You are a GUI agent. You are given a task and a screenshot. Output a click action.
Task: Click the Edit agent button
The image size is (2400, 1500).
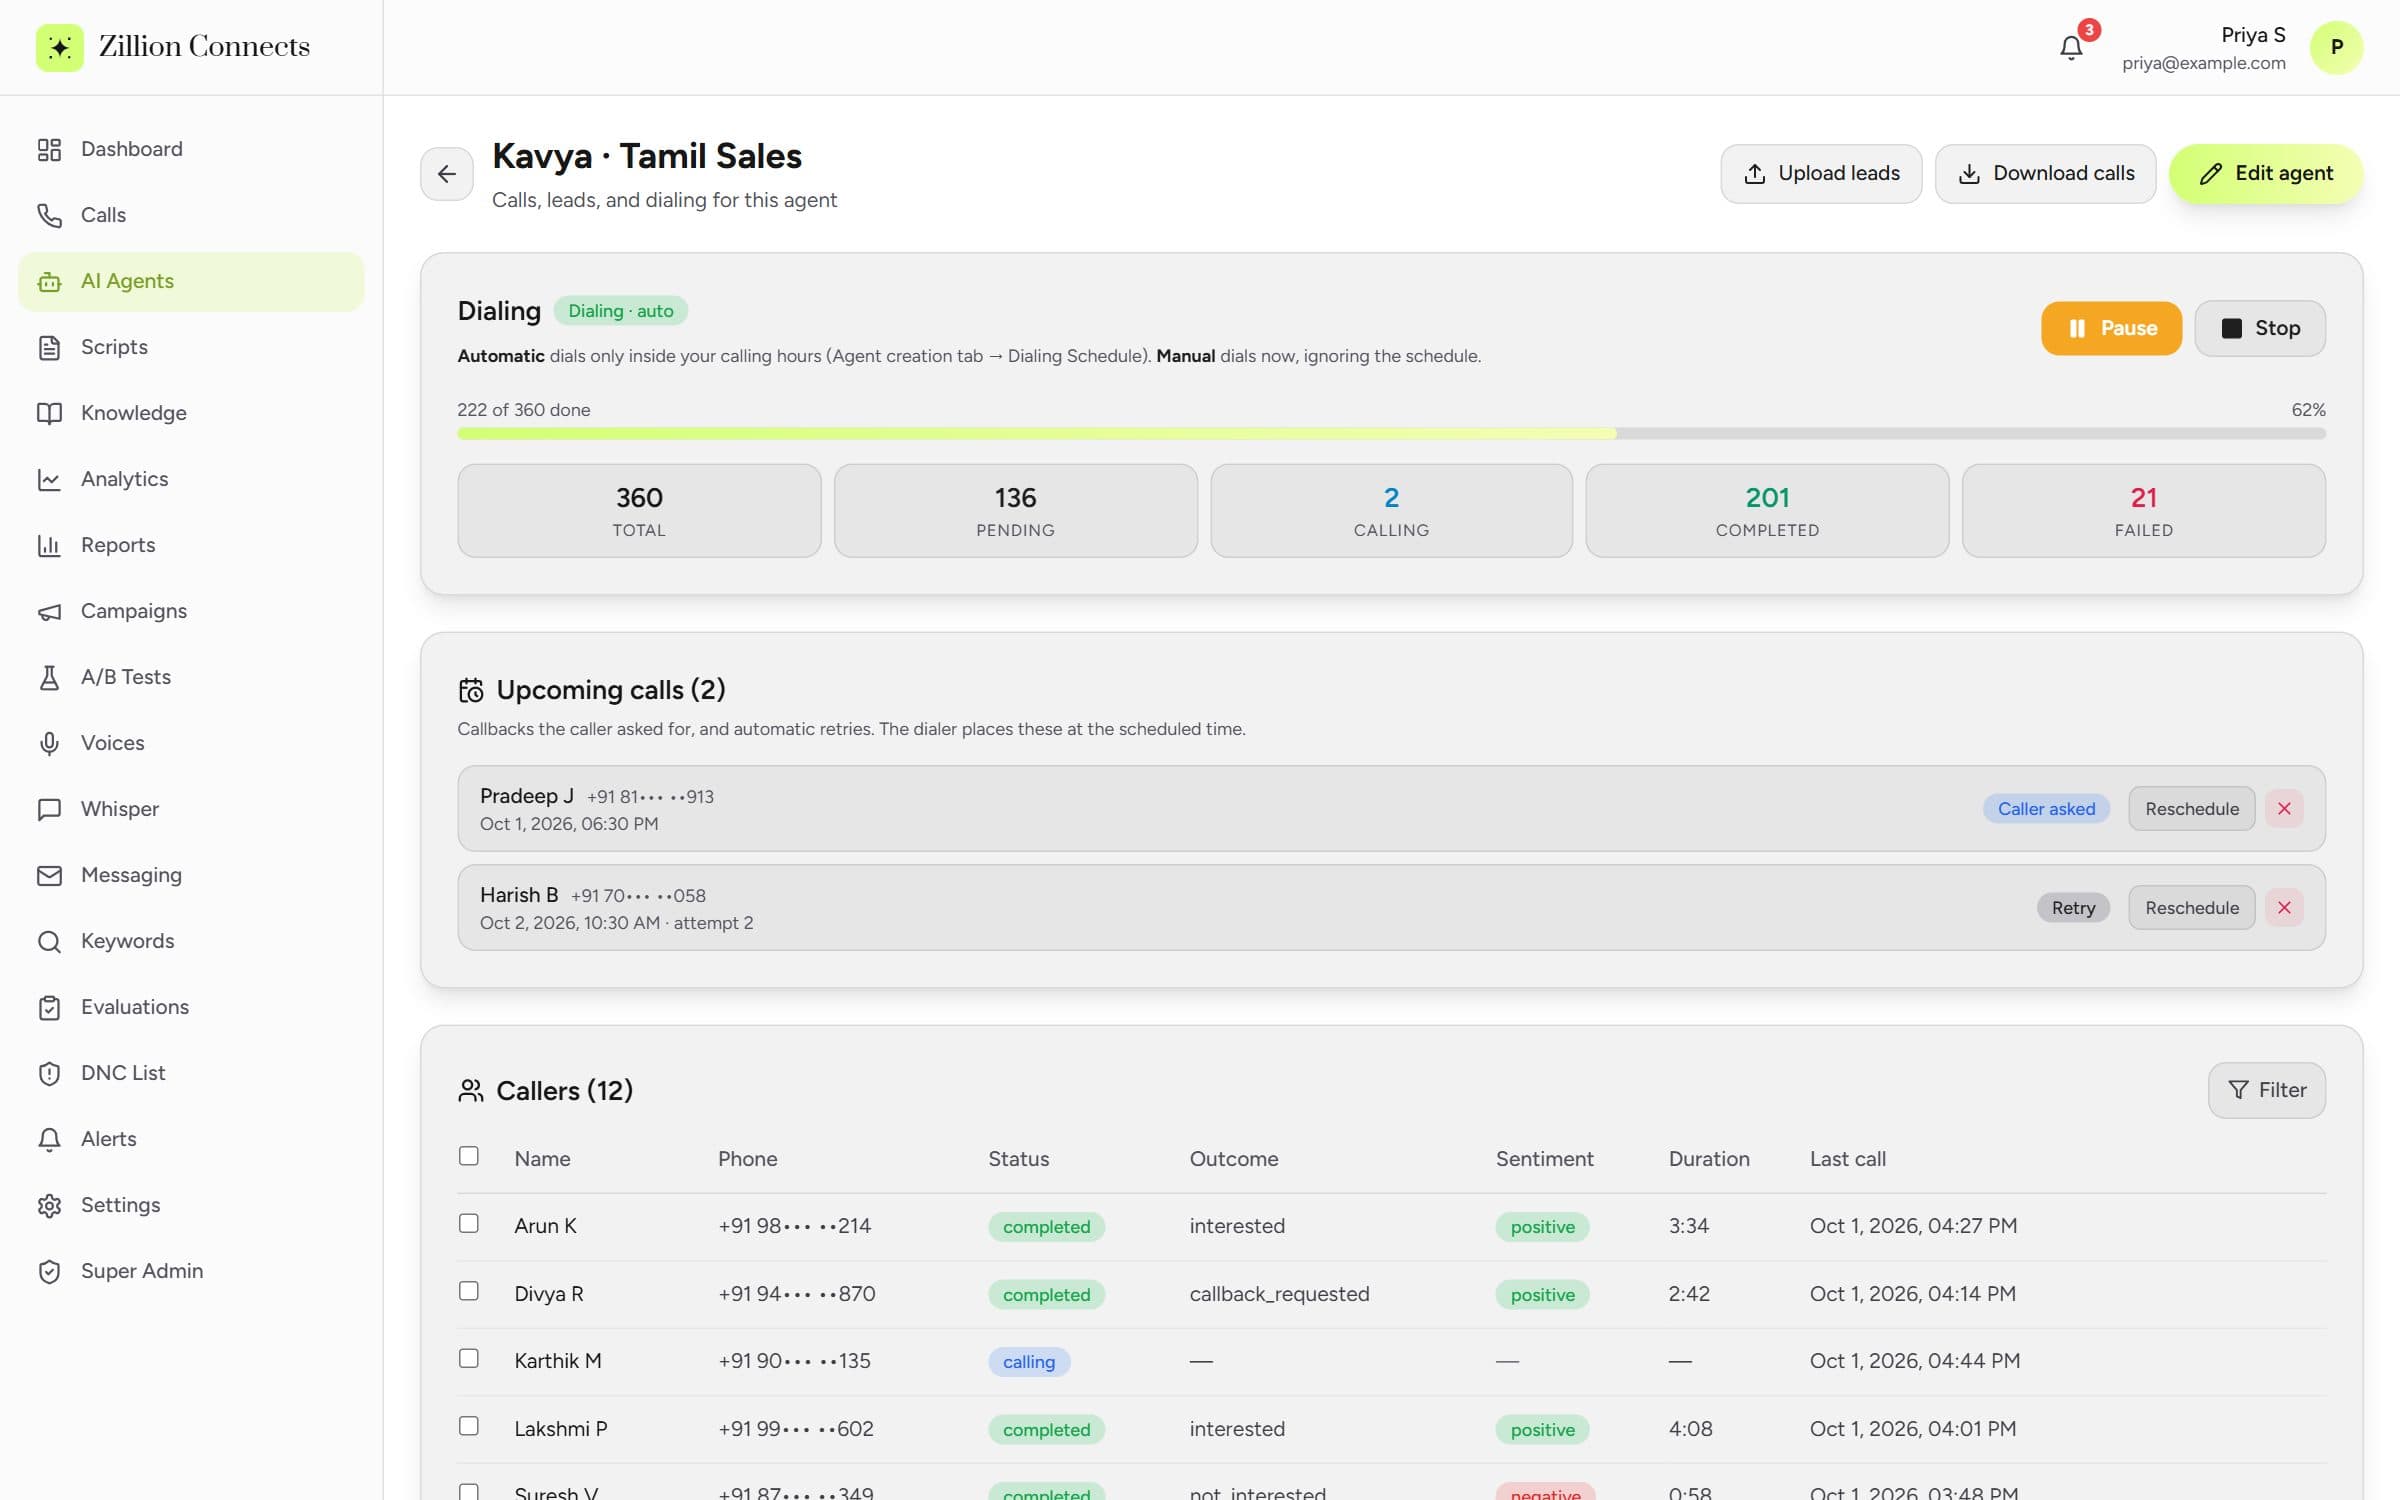2265,174
